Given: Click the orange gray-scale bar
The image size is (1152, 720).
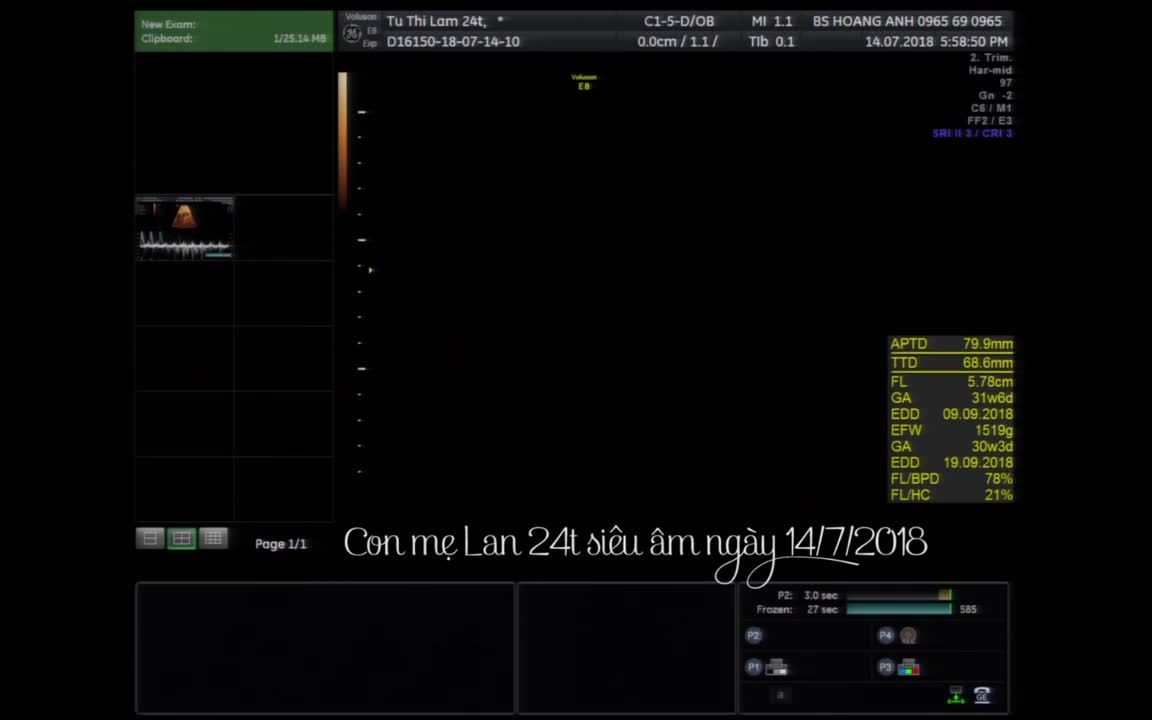Looking at the screenshot, I should 342,140.
